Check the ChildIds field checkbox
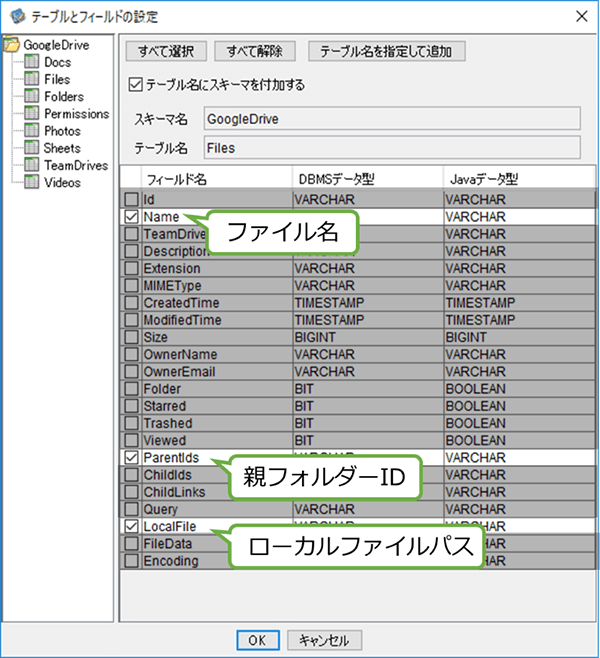 coord(131,475)
